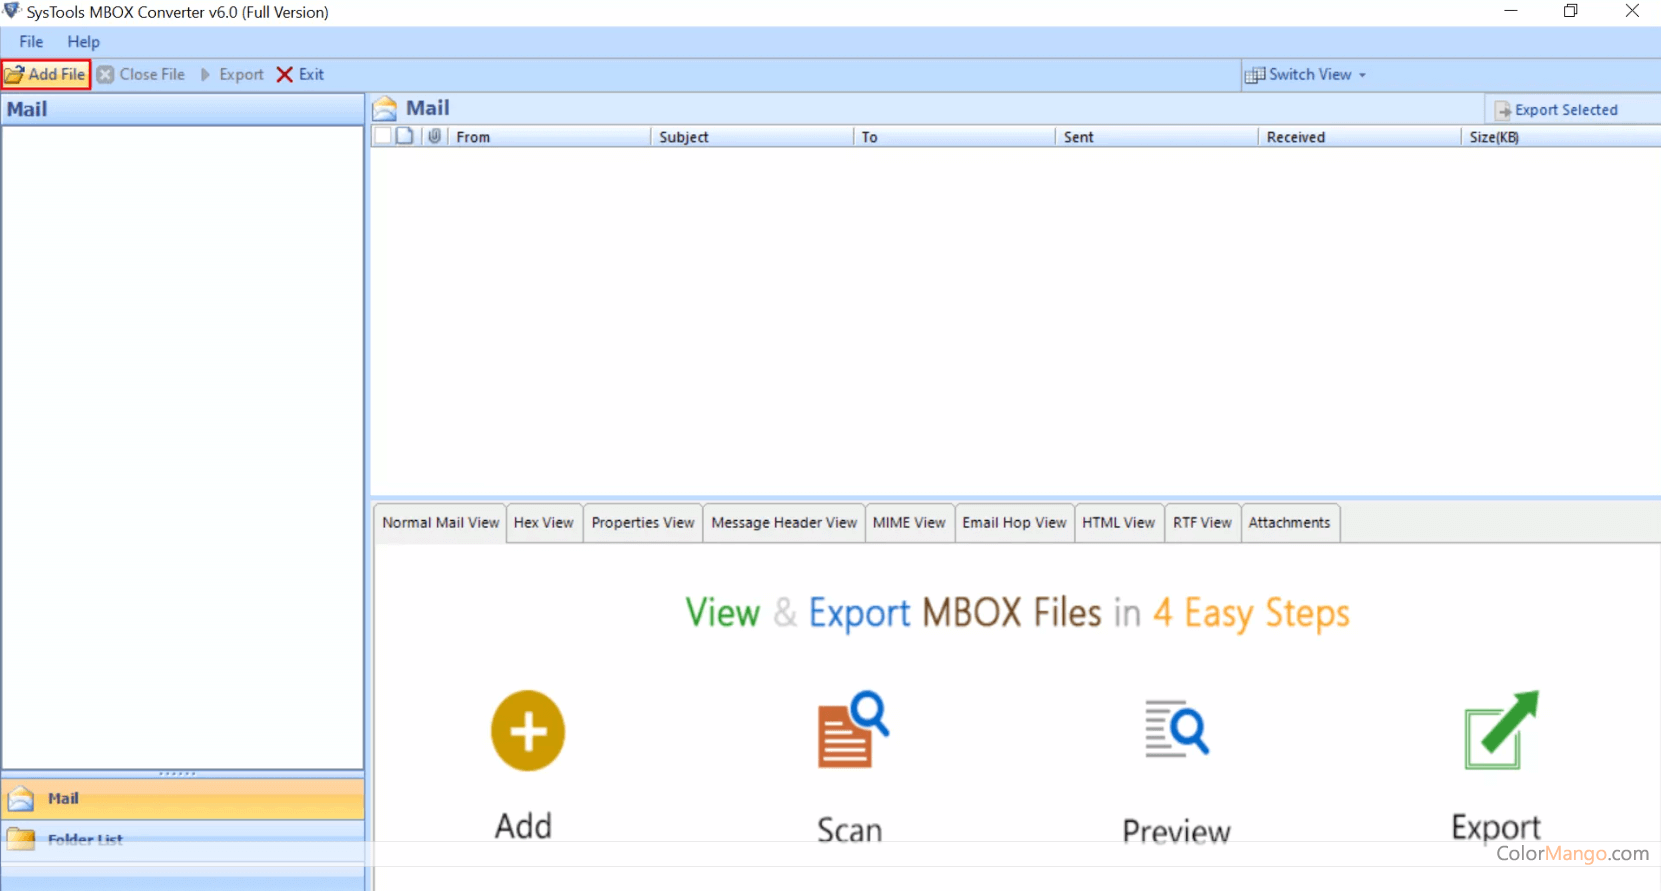Image resolution: width=1661 pixels, height=891 pixels.
Task: Open the File menu
Action: tap(31, 42)
